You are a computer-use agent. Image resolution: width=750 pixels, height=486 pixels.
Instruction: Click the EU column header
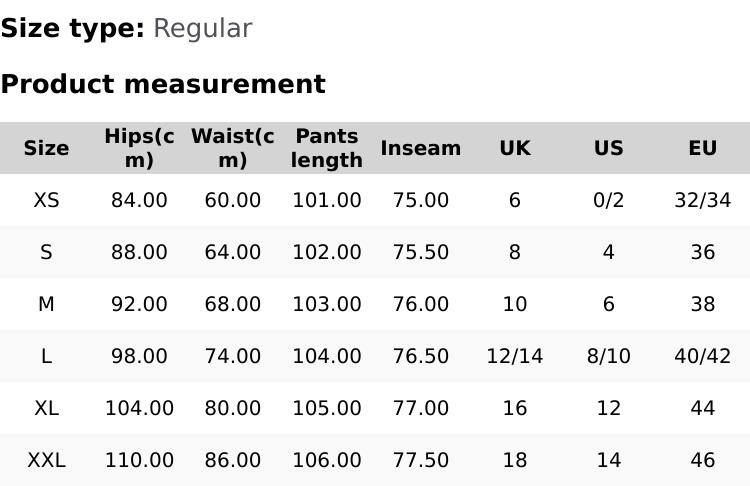pyautogui.click(x=702, y=148)
